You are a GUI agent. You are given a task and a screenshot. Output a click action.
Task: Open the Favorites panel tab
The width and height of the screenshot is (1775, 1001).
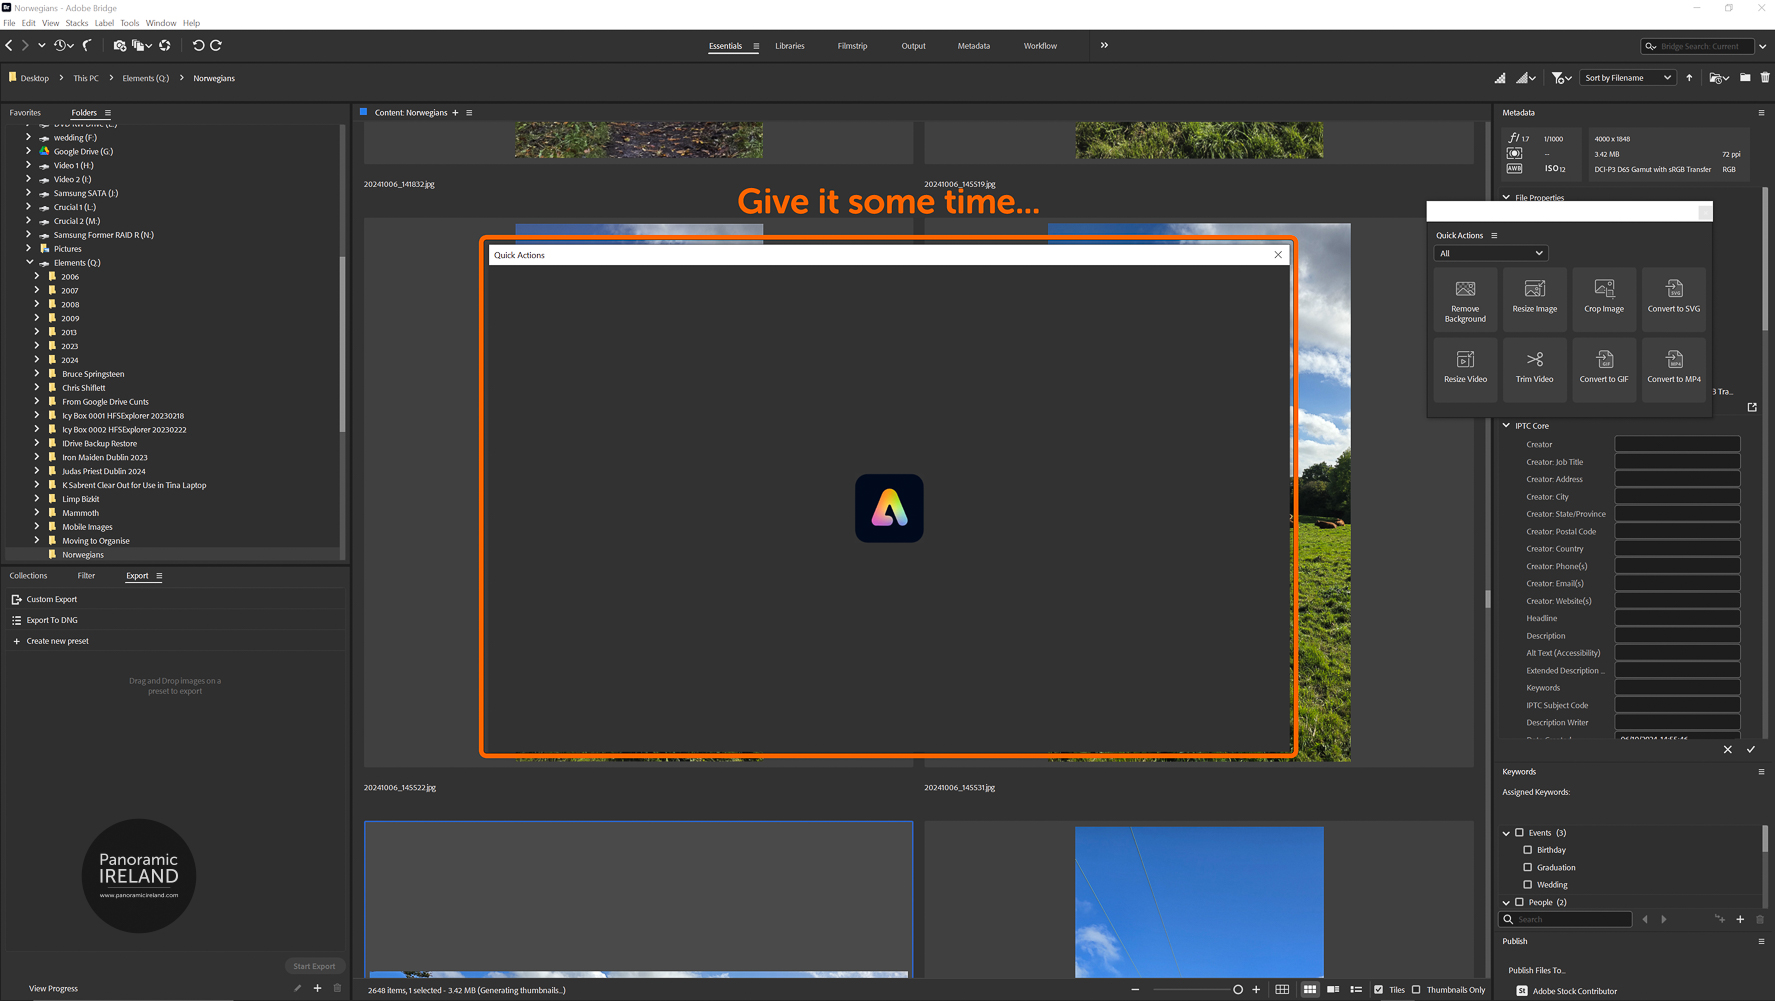coord(25,113)
